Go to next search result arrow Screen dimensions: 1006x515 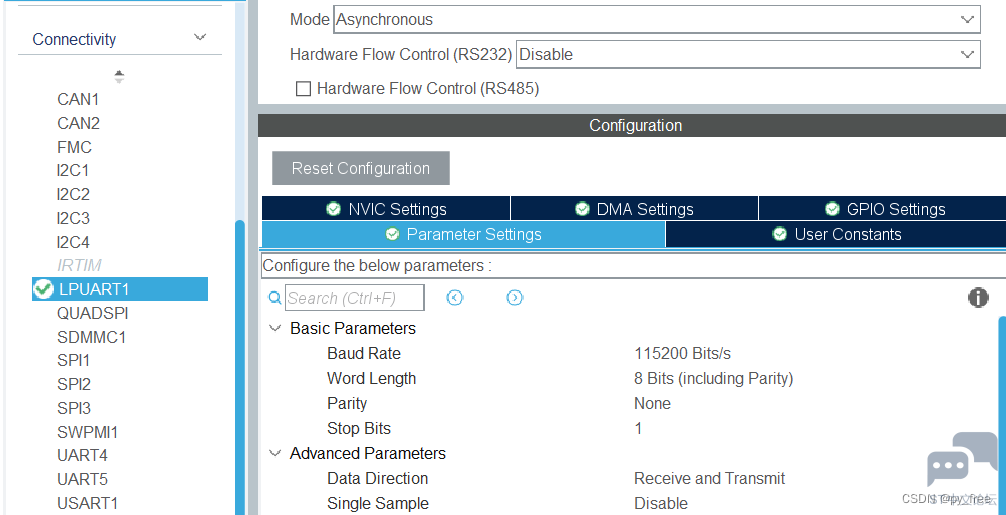(515, 298)
